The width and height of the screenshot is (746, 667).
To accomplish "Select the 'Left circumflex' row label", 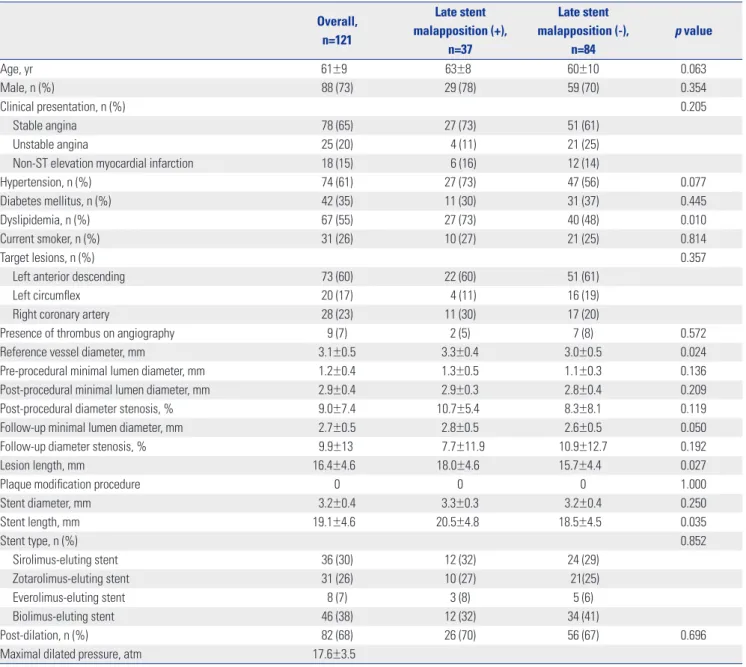I will (x=46, y=295).
